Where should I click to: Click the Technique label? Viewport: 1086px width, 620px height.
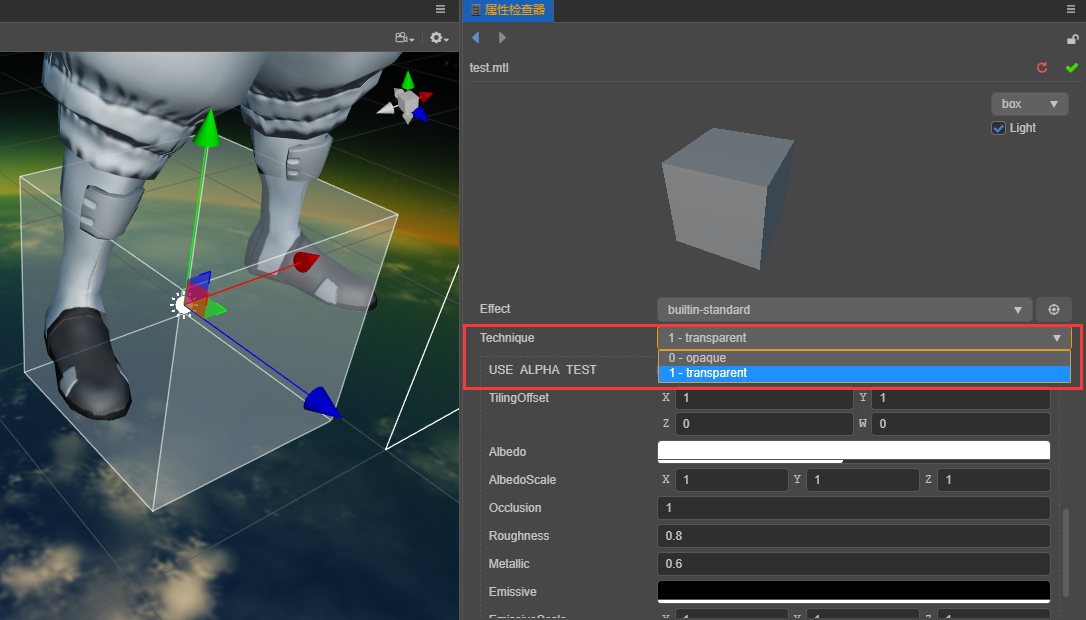pyautogui.click(x=507, y=338)
